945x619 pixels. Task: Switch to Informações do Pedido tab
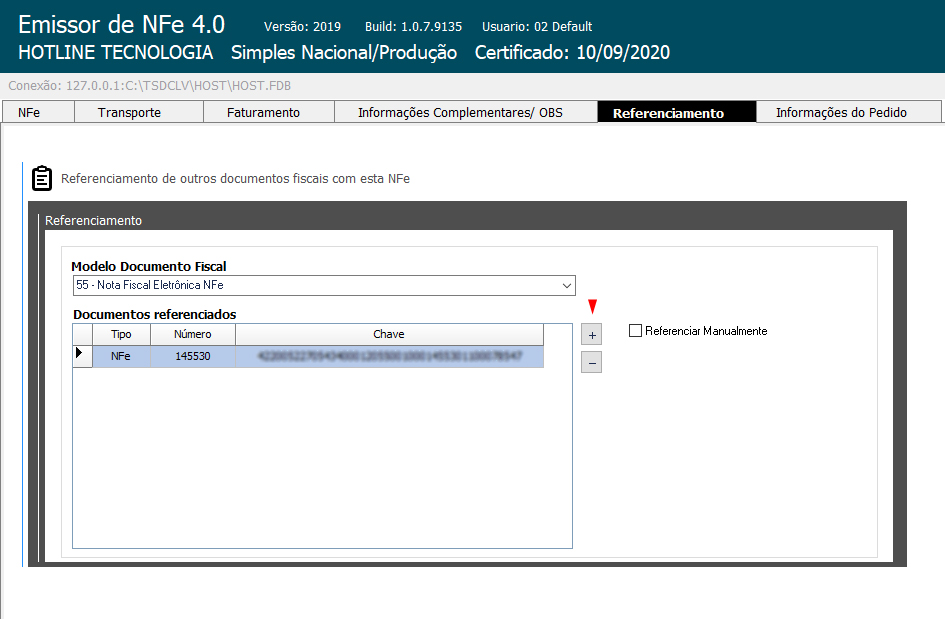click(841, 113)
